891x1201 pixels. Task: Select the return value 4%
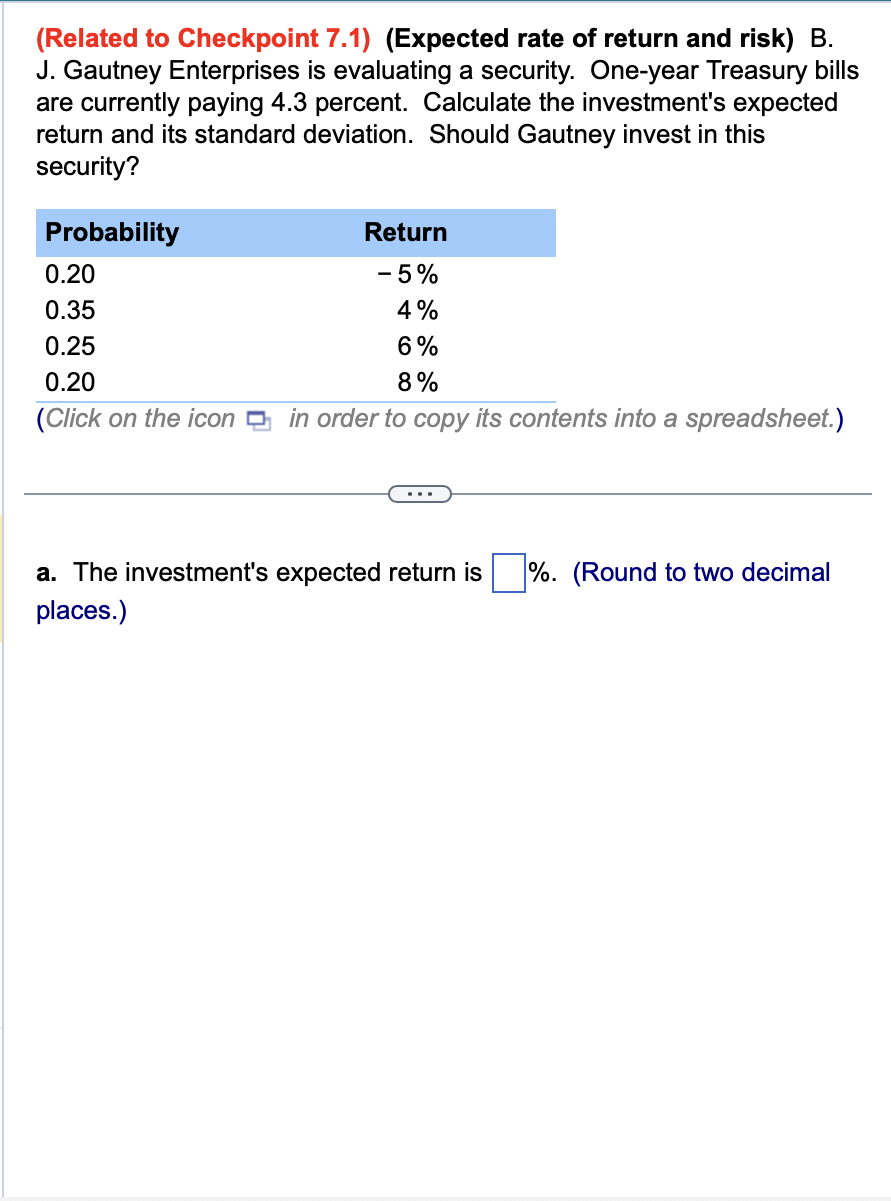pyautogui.click(x=418, y=310)
